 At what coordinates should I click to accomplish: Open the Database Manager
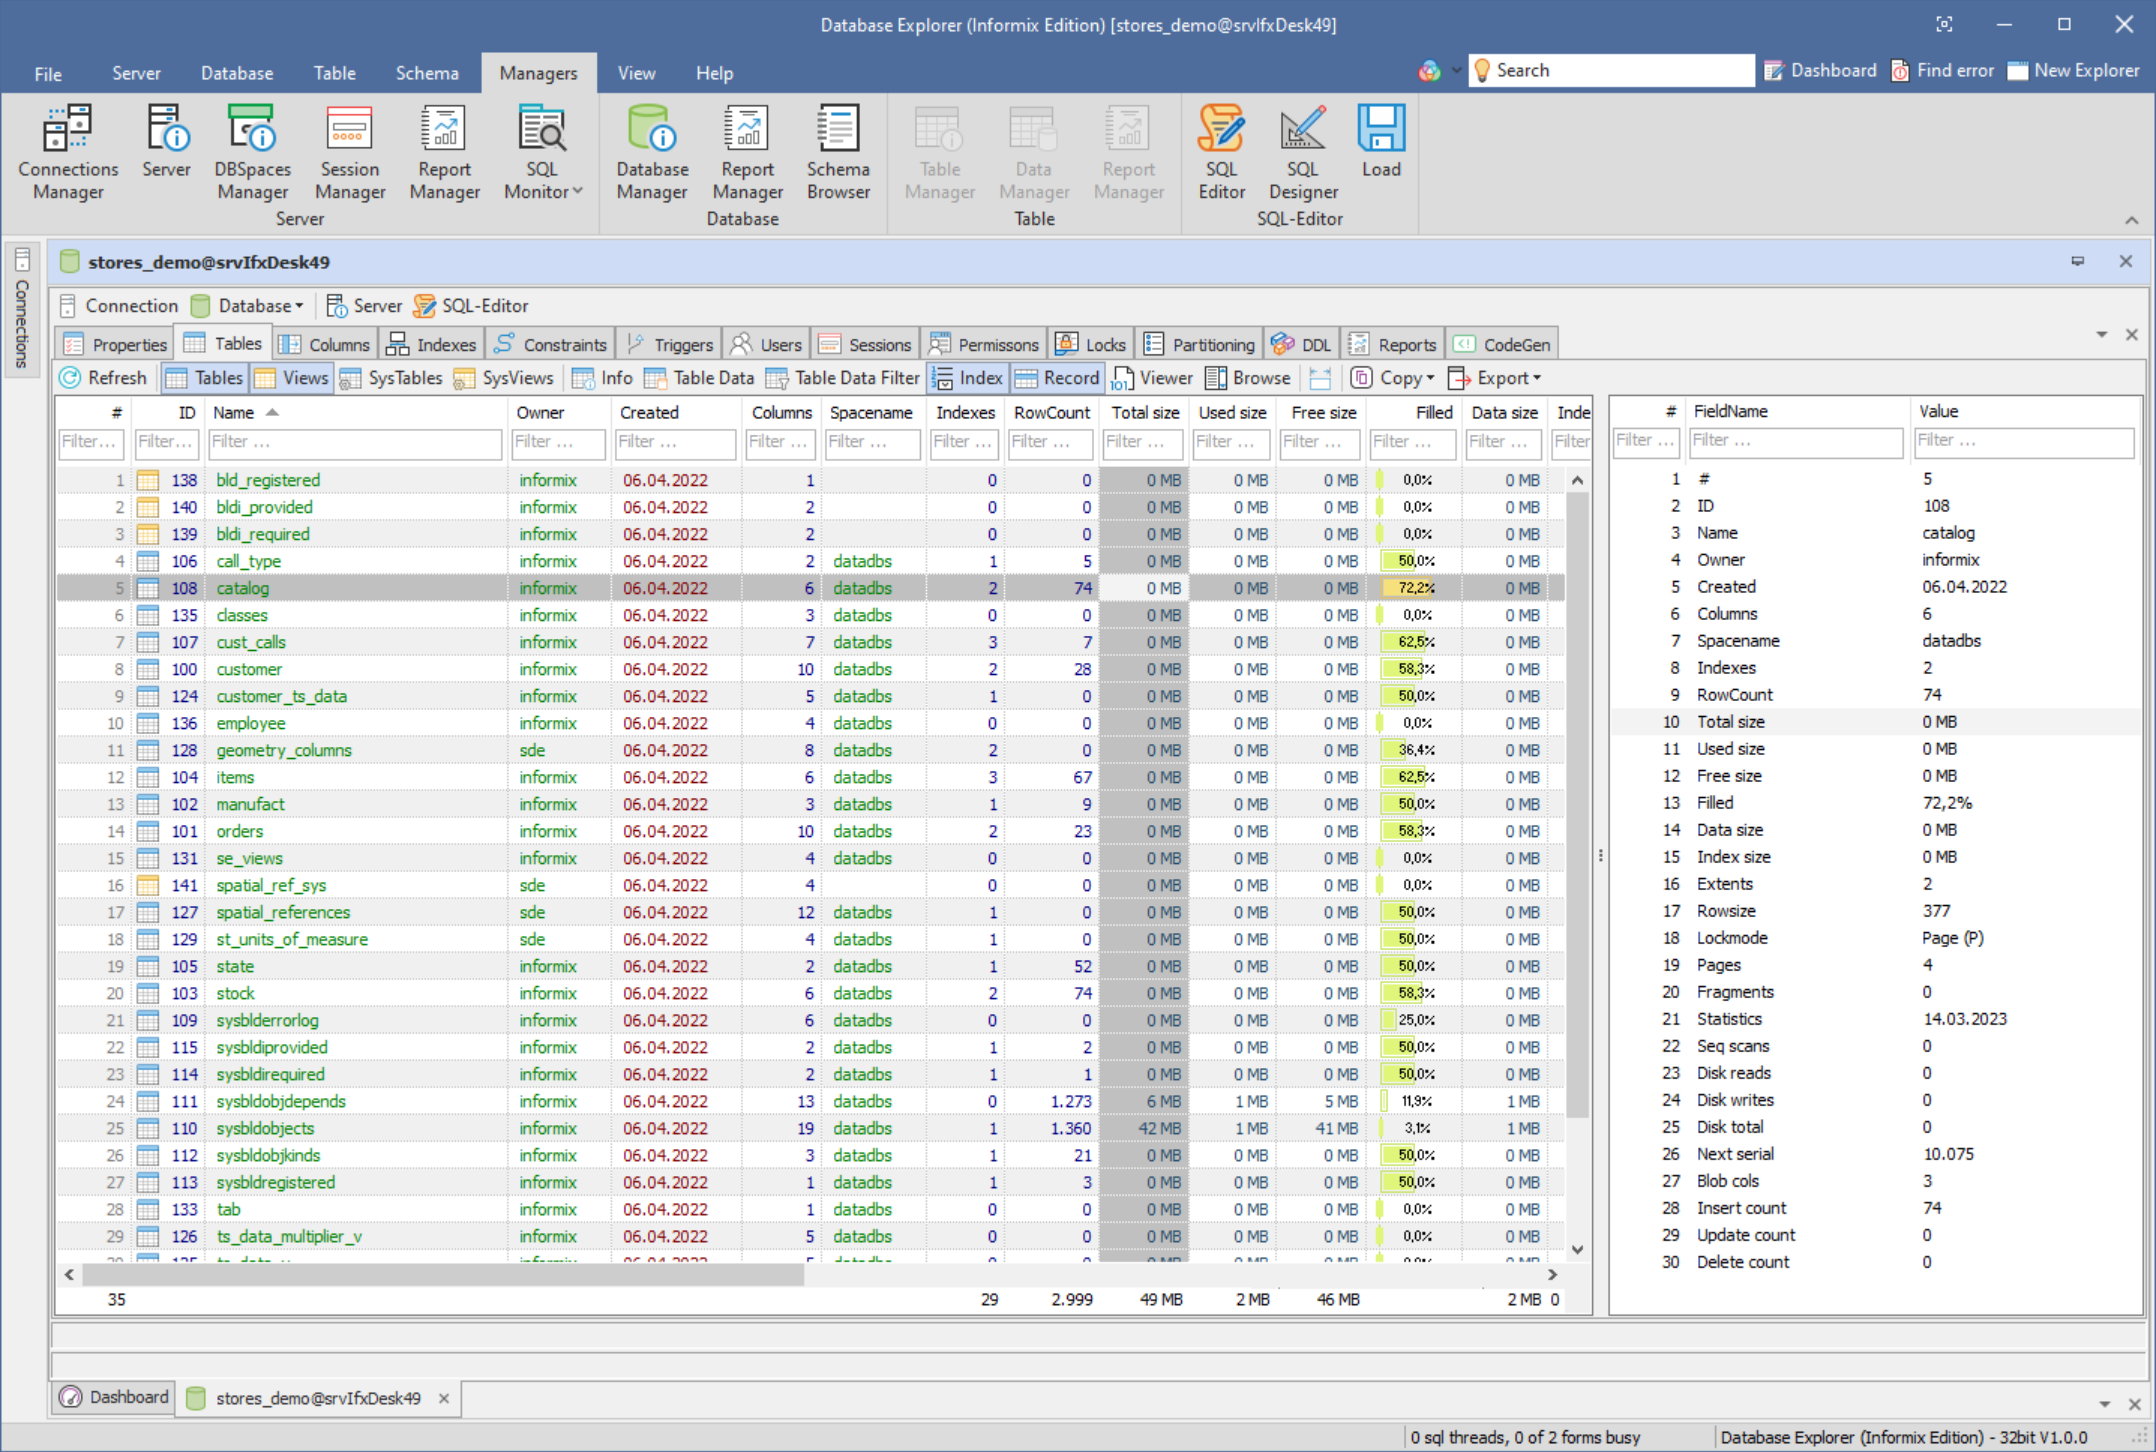point(651,153)
